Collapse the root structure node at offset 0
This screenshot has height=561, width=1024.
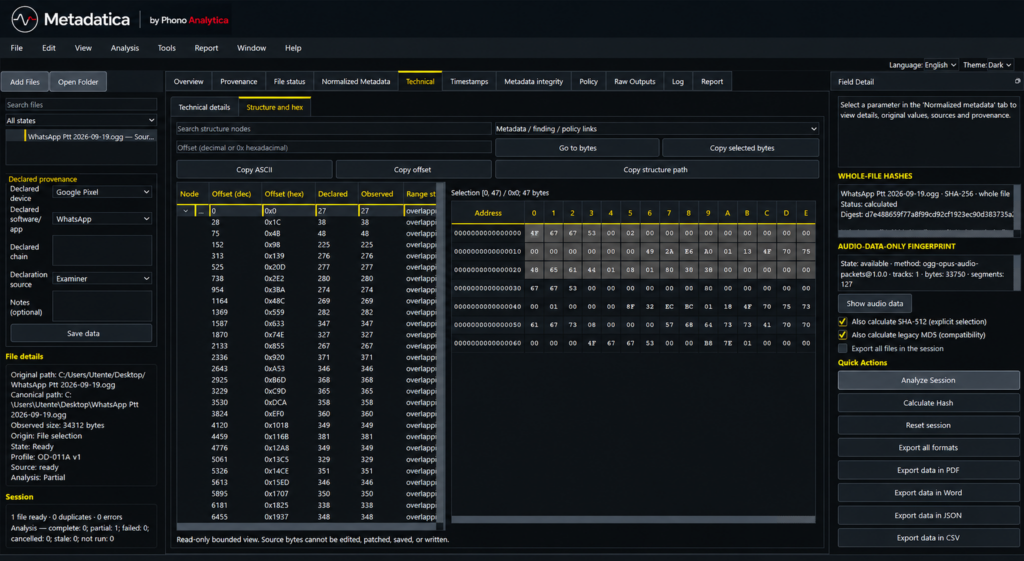click(x=185, y=211)
